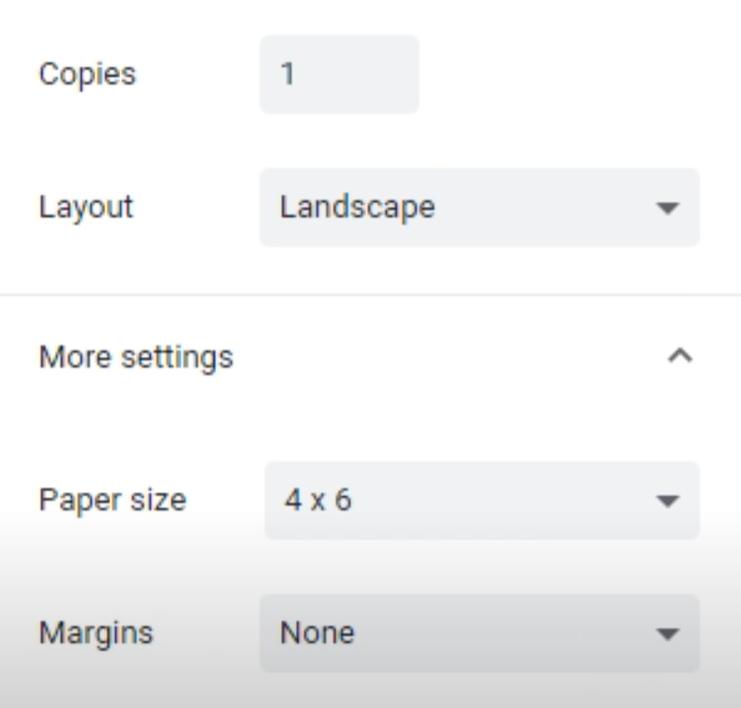Click the Landscape value text
Image resolution: width=741 pixels, height=708 pixels.
point(357,208)
